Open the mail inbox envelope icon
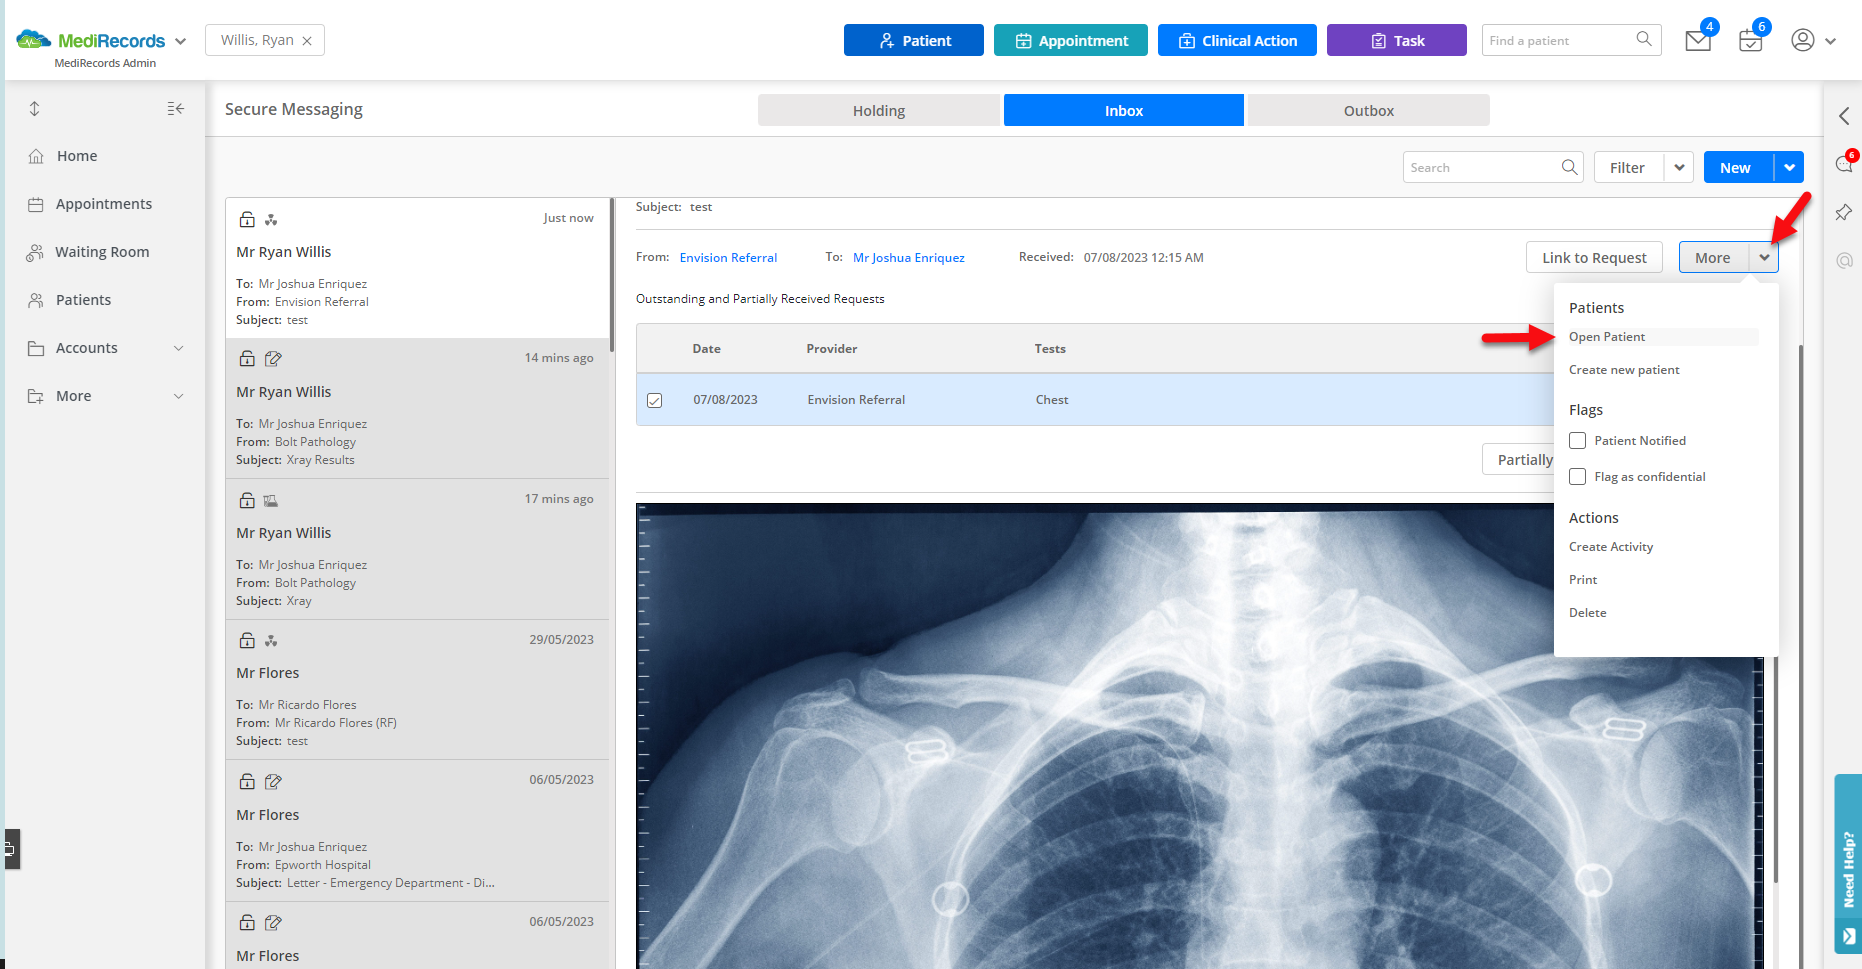Image resolution: width=1862 pixels, height=969 pixels. click(1697, 41)
